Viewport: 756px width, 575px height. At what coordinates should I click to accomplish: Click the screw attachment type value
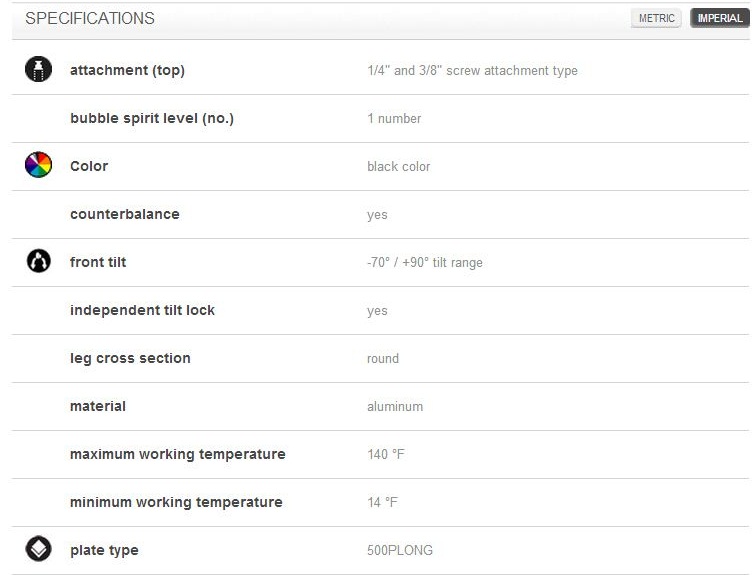click(x=472, y=70)
